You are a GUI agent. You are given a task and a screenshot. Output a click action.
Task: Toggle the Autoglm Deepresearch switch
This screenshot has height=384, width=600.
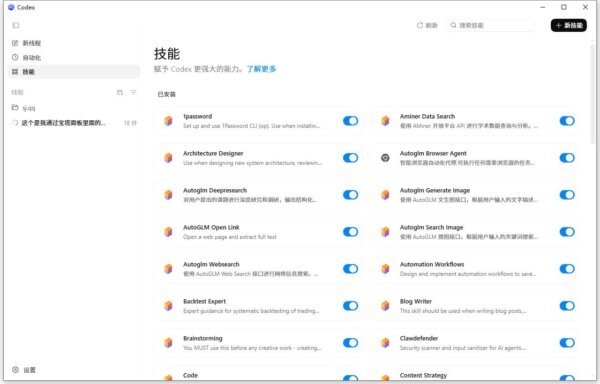tap(351, 195)
